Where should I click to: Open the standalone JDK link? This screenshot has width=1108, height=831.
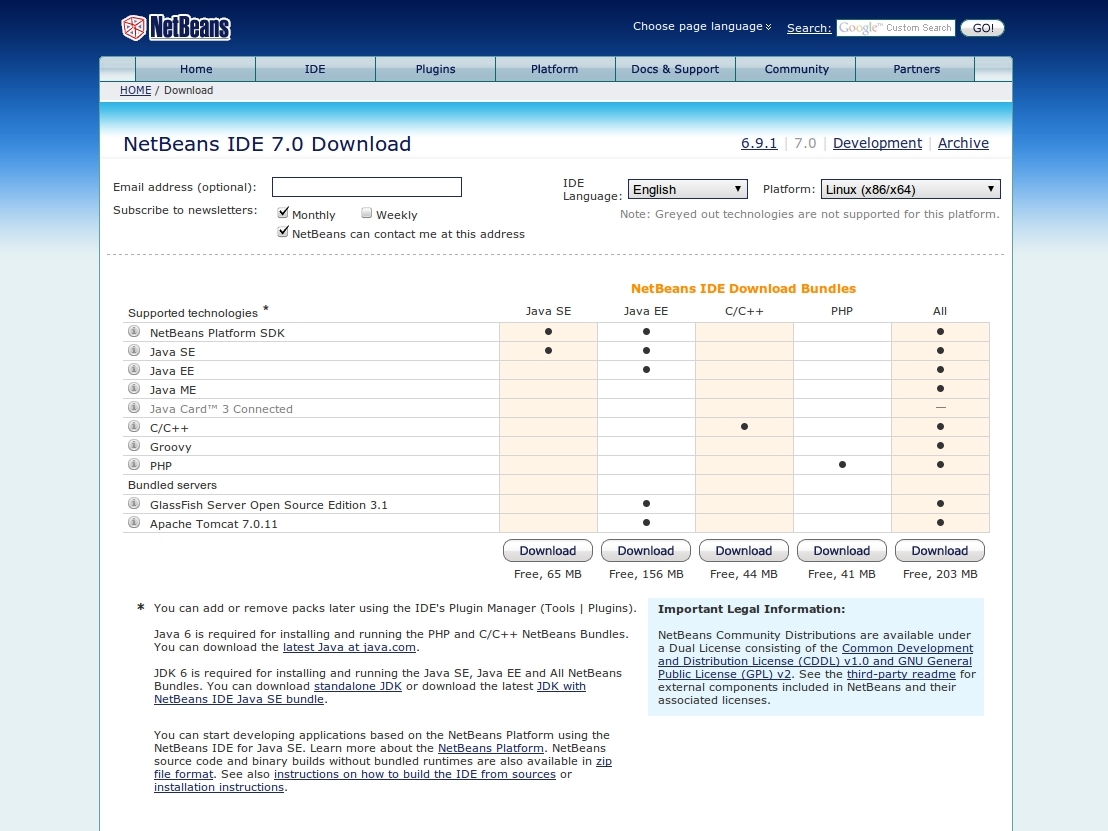click(358, 686)
